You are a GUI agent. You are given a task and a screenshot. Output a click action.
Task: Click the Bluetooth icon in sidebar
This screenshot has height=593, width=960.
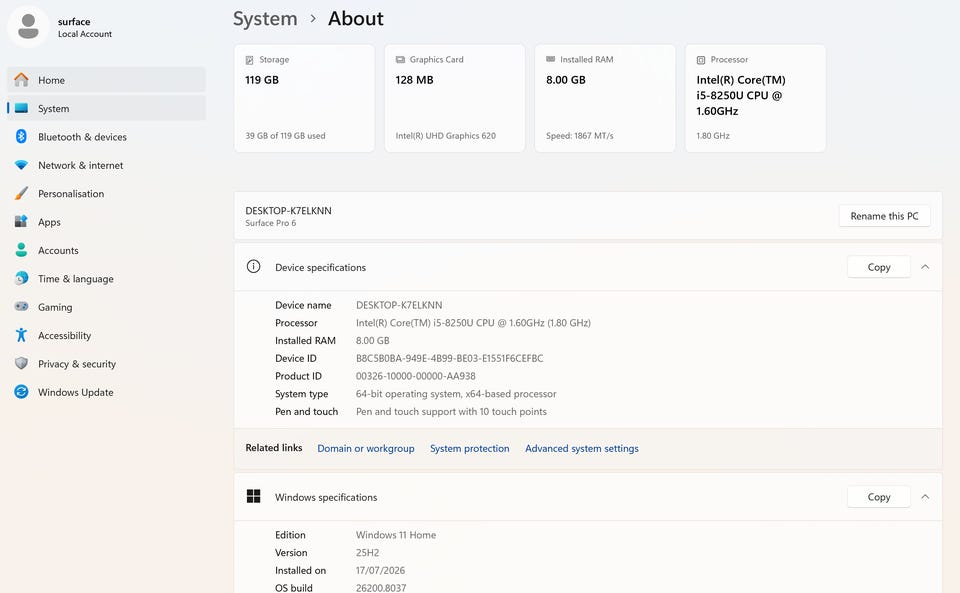pyautogui.click(x=21, y=136)
